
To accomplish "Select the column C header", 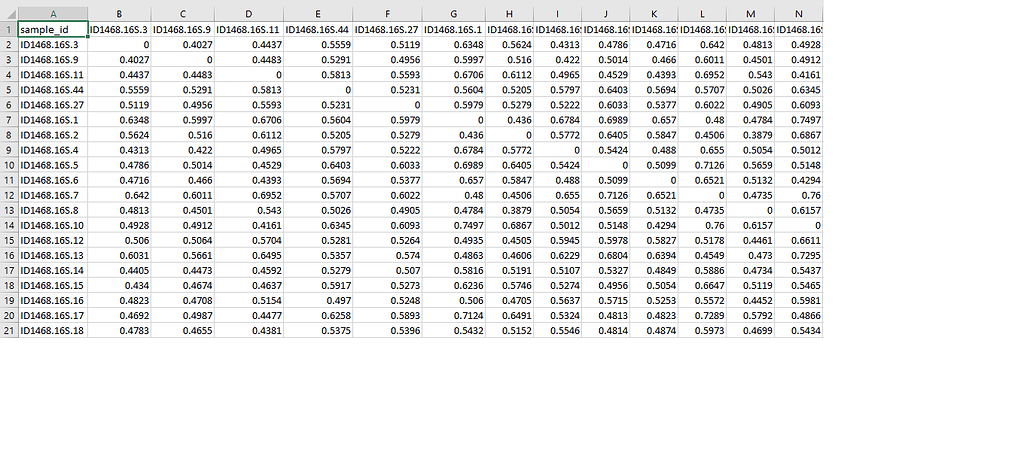I will tap(183, 14).
